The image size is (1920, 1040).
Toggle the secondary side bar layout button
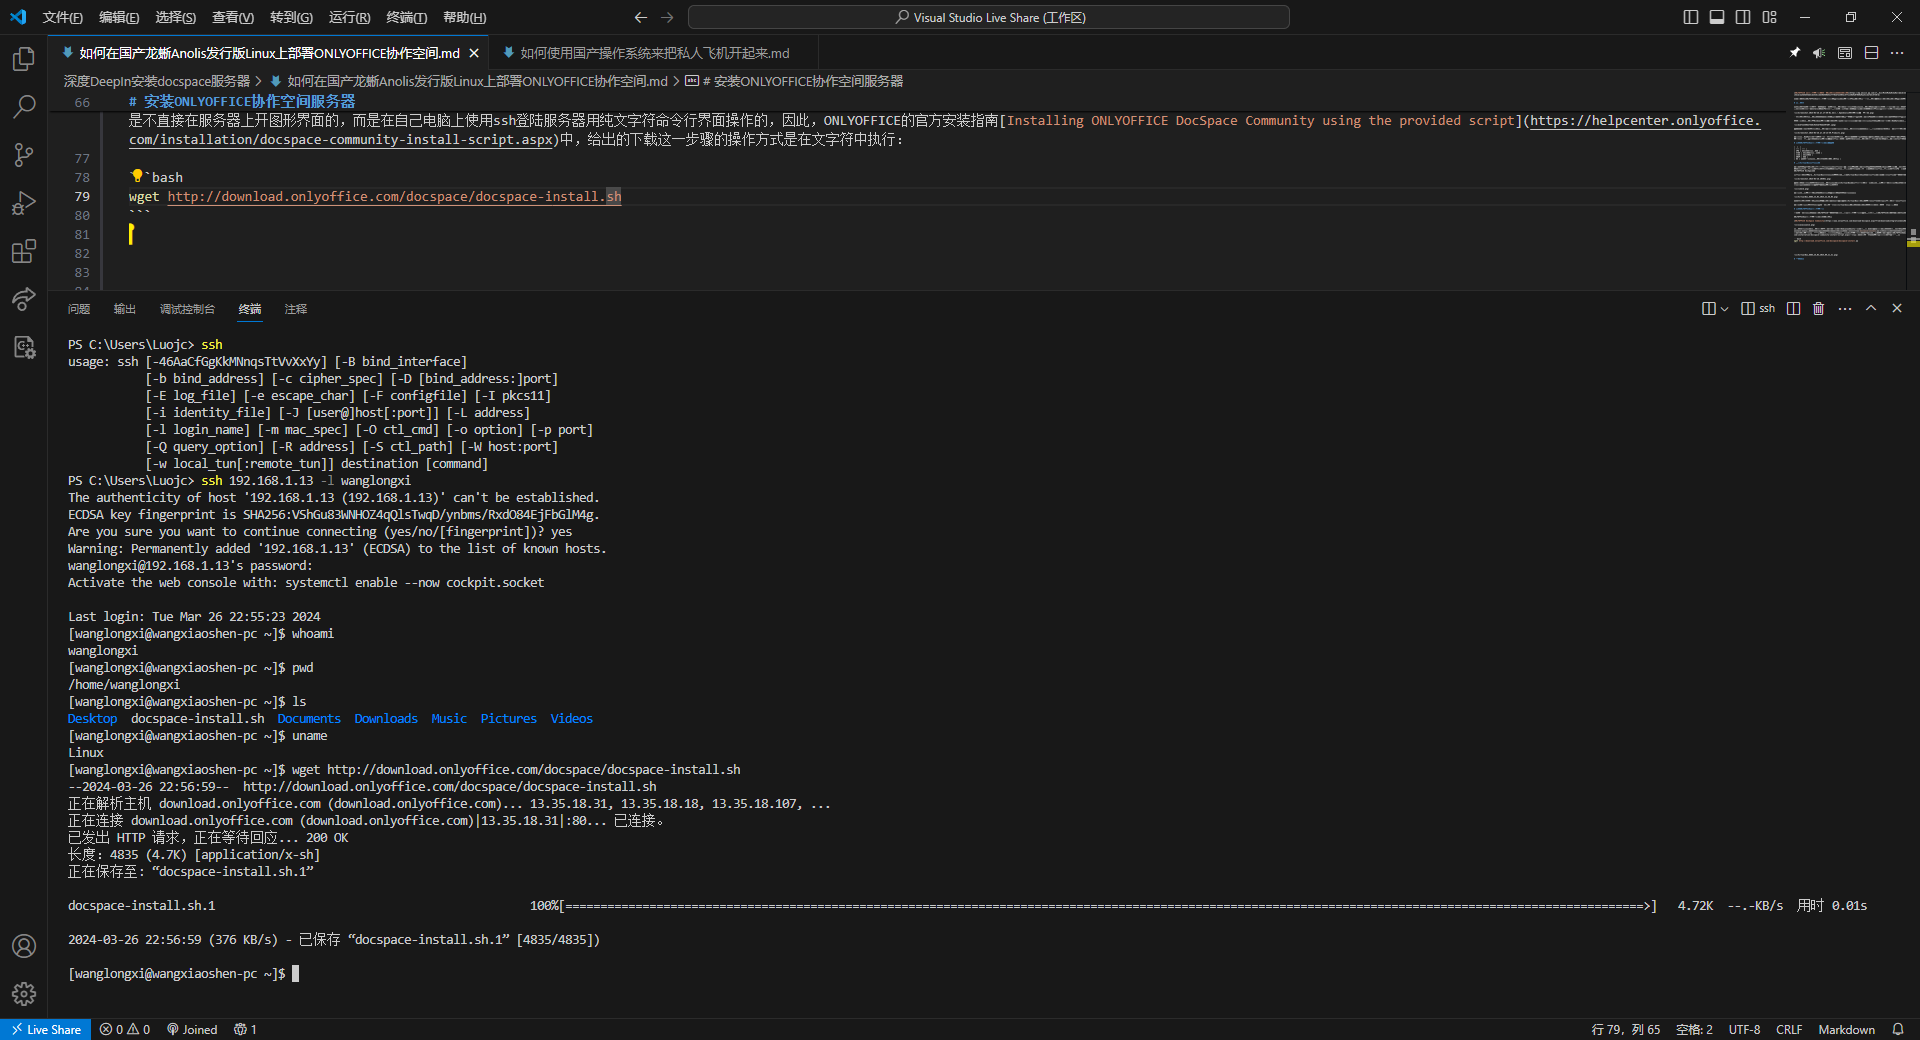[x=1743, y=17]
